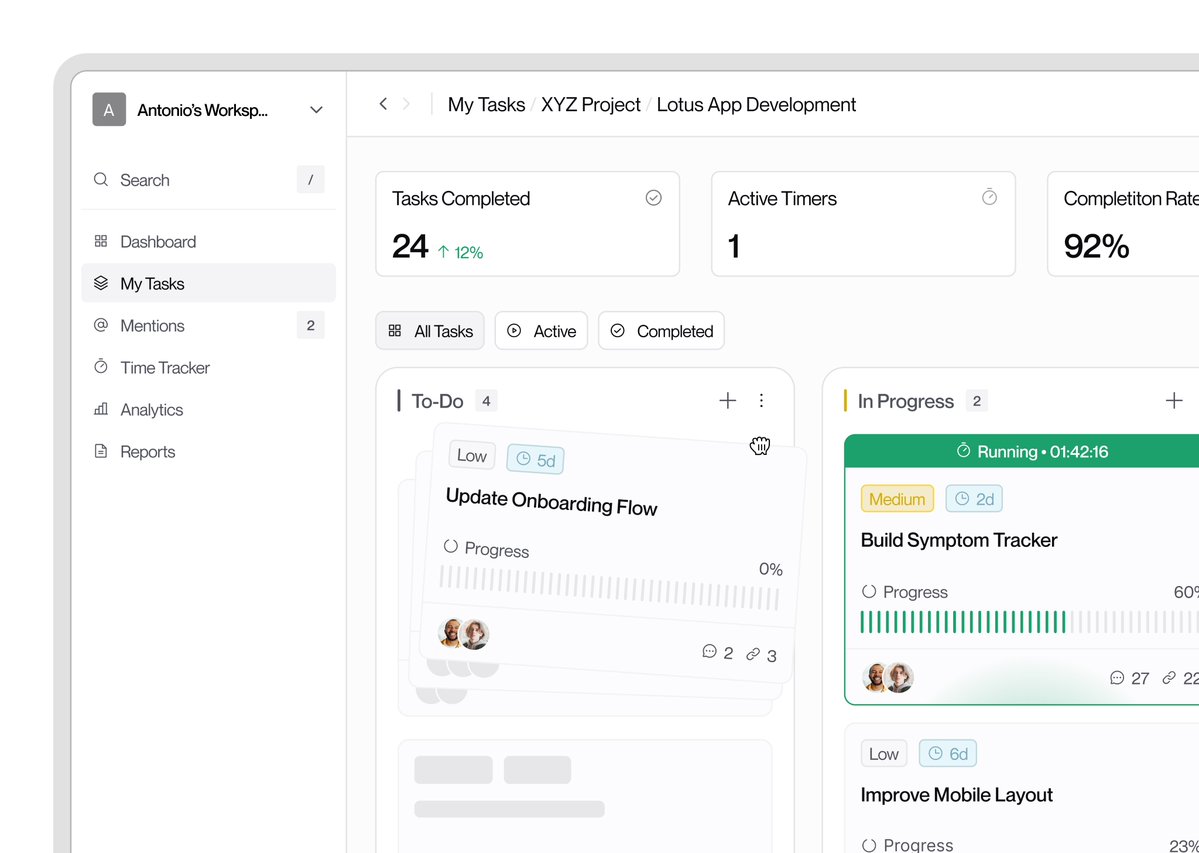Click the 5d due tag on Update Onboarding Flow
Screen dimensions: 1199x853
pos(536,459)
